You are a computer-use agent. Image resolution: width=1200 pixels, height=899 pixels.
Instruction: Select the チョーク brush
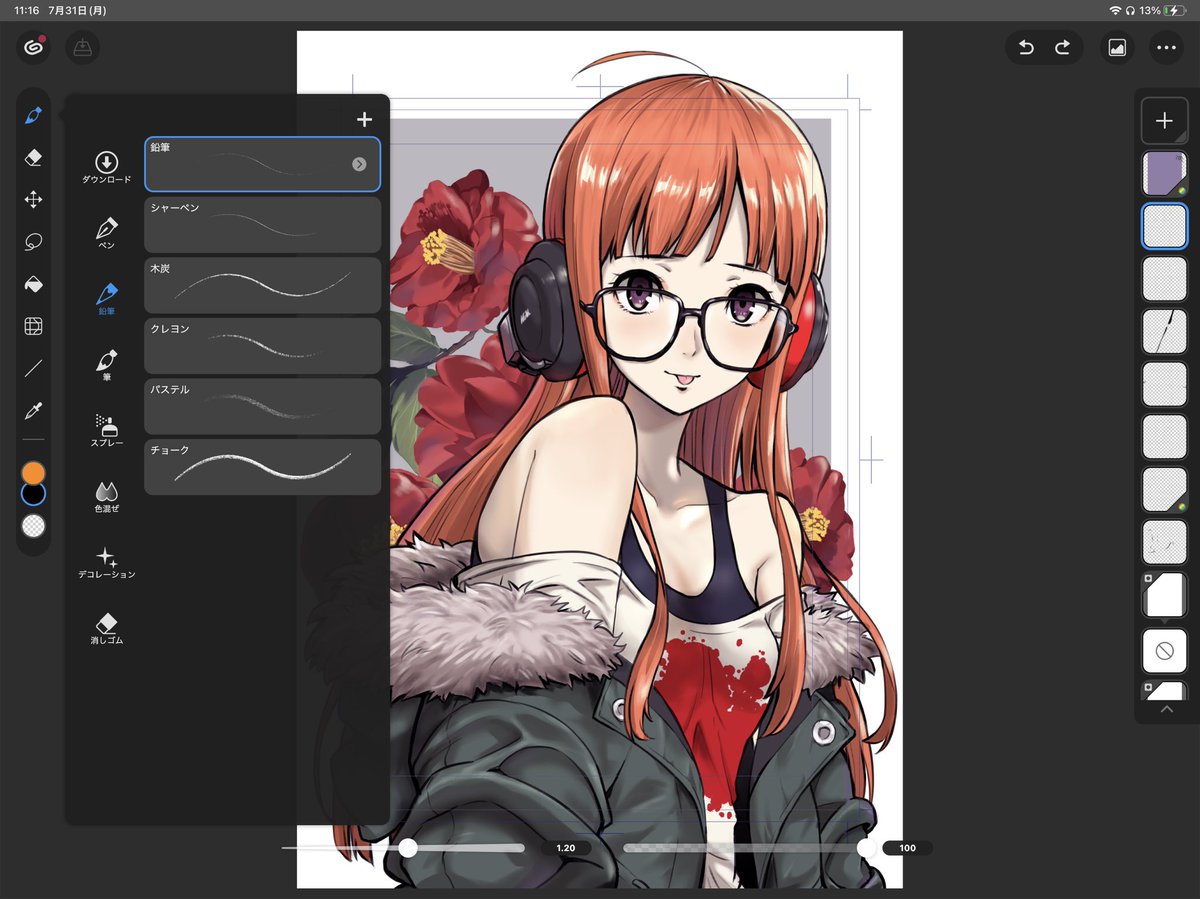point(262,467)
